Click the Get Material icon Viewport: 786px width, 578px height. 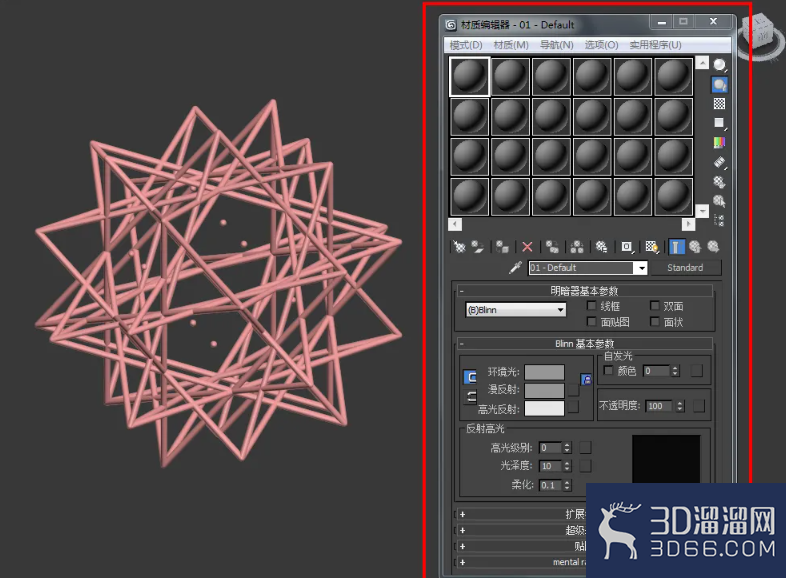tap(459, 247)
